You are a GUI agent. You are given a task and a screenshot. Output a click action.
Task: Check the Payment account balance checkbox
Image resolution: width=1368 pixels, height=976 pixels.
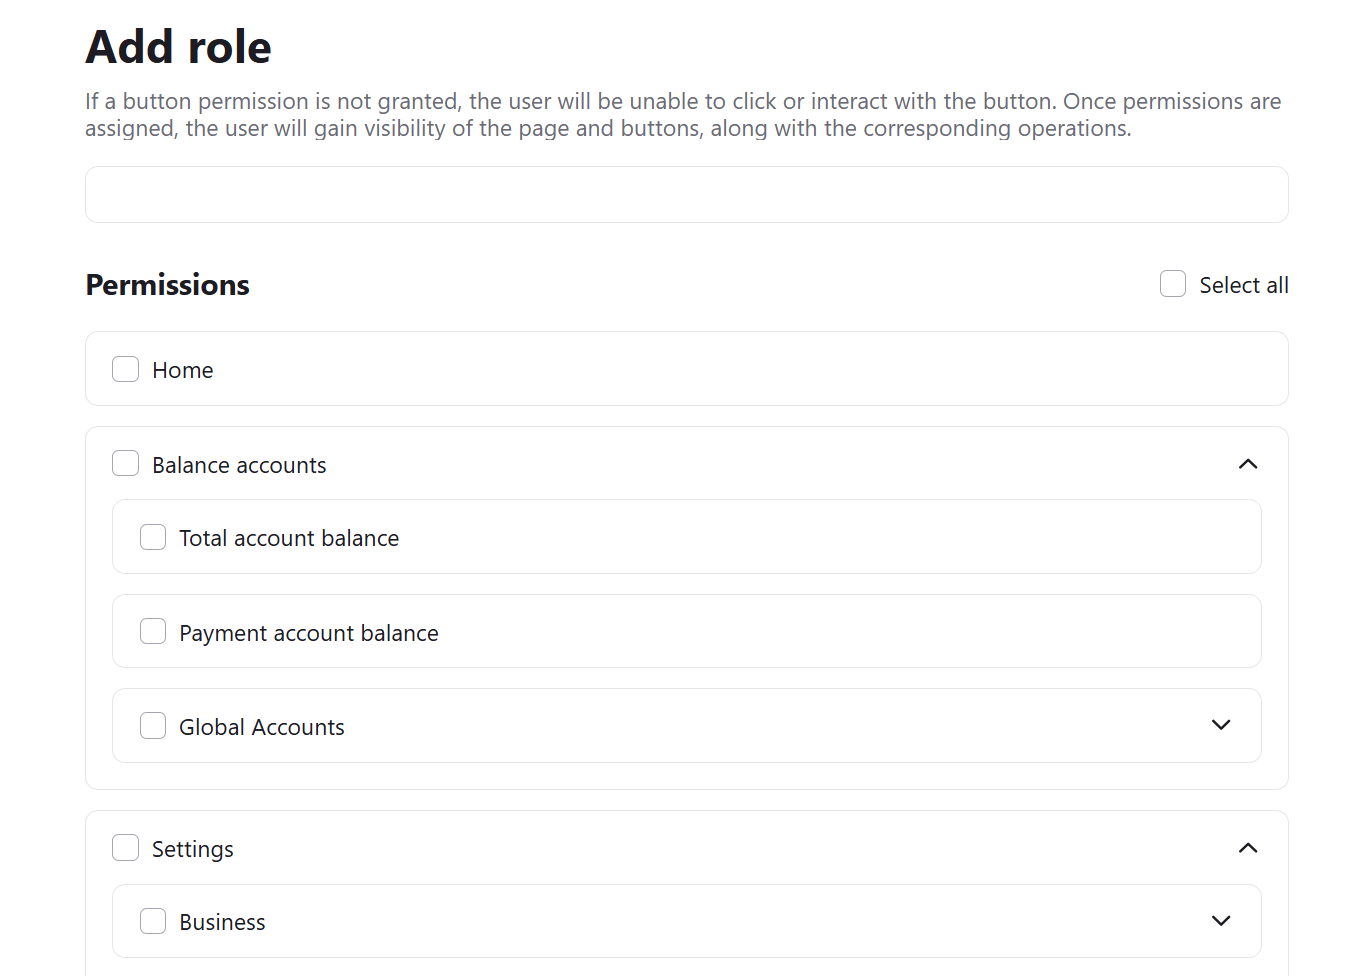pos(153,631)
